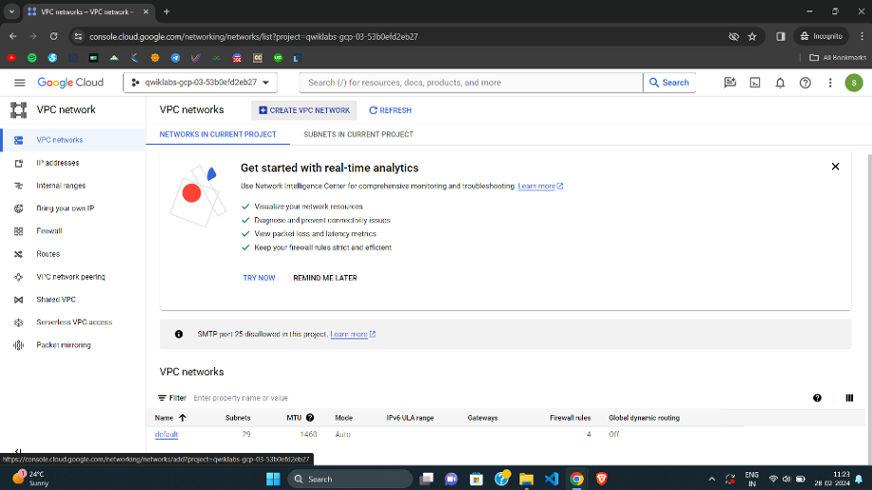Open Visual Studio Code from taskbar
872x490 pixels.
[551, 479]
